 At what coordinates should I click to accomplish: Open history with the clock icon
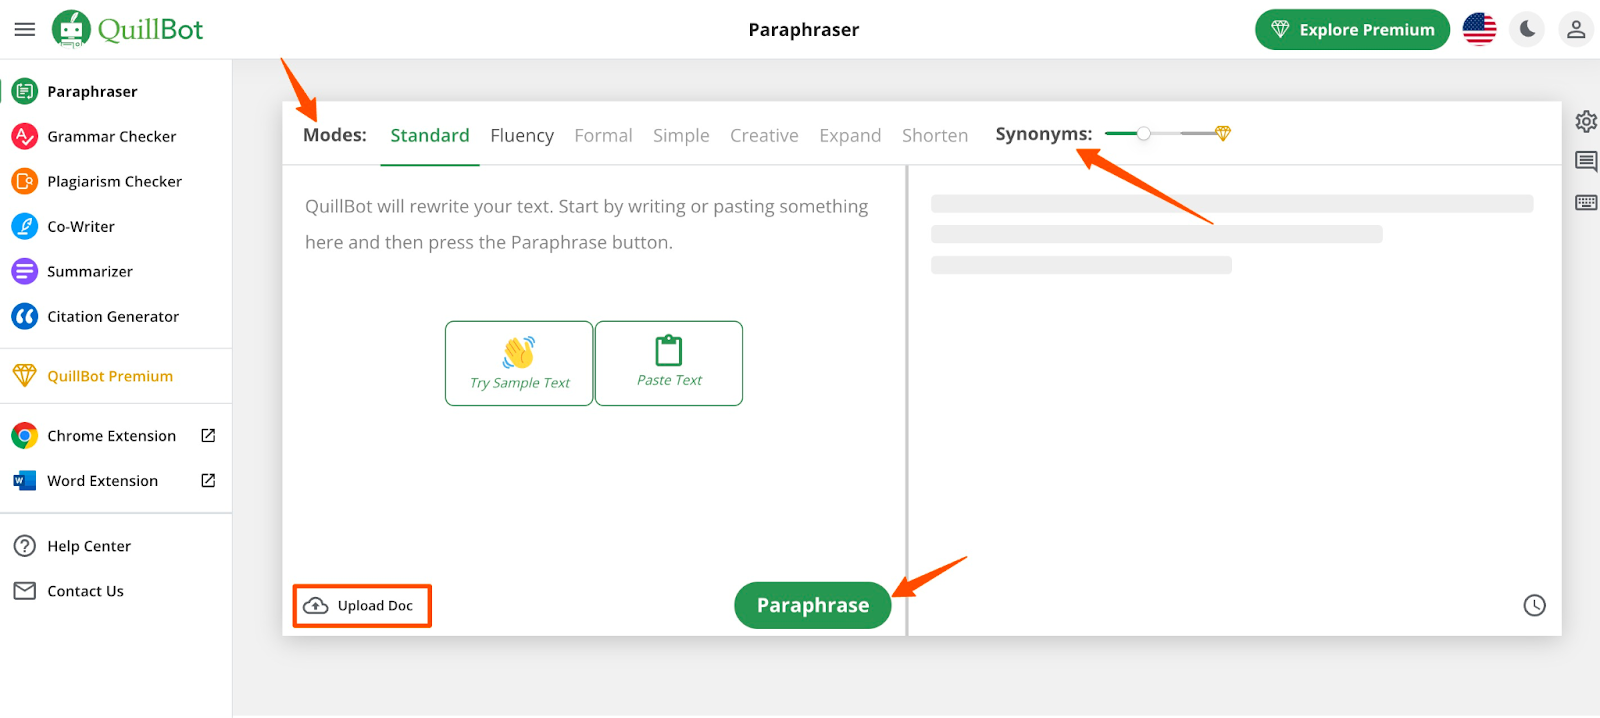click(1535, 605)
